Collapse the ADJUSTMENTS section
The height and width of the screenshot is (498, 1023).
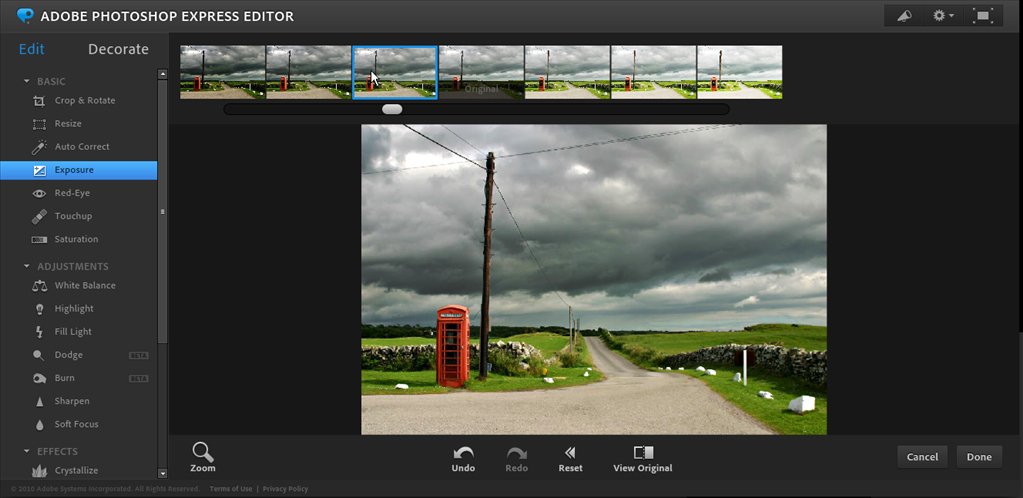pyautogui.click(x=27, y=267)
